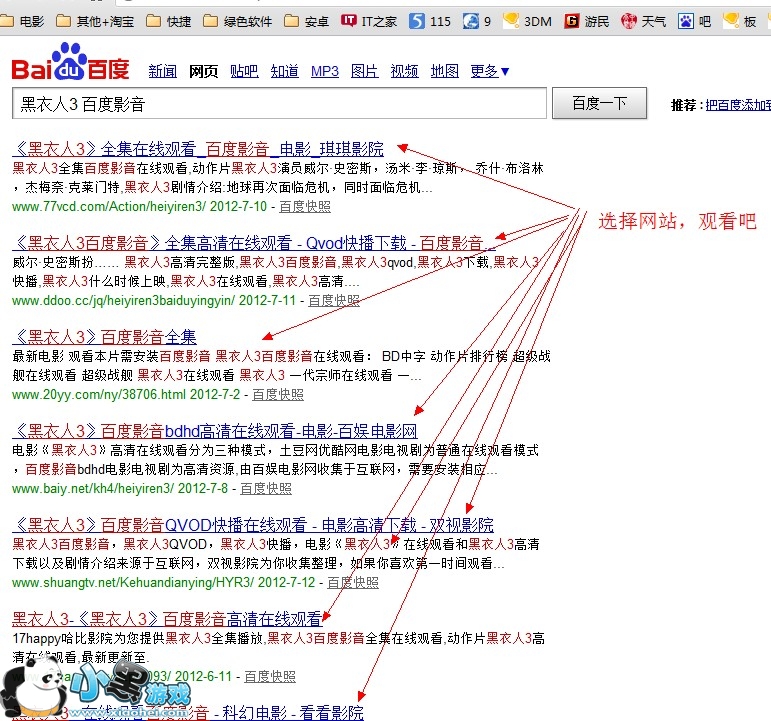This screenshot has width=771, height=721.
Task: Open result bdhd高清在线观看 百娱电影网
Action: point(215,431)
